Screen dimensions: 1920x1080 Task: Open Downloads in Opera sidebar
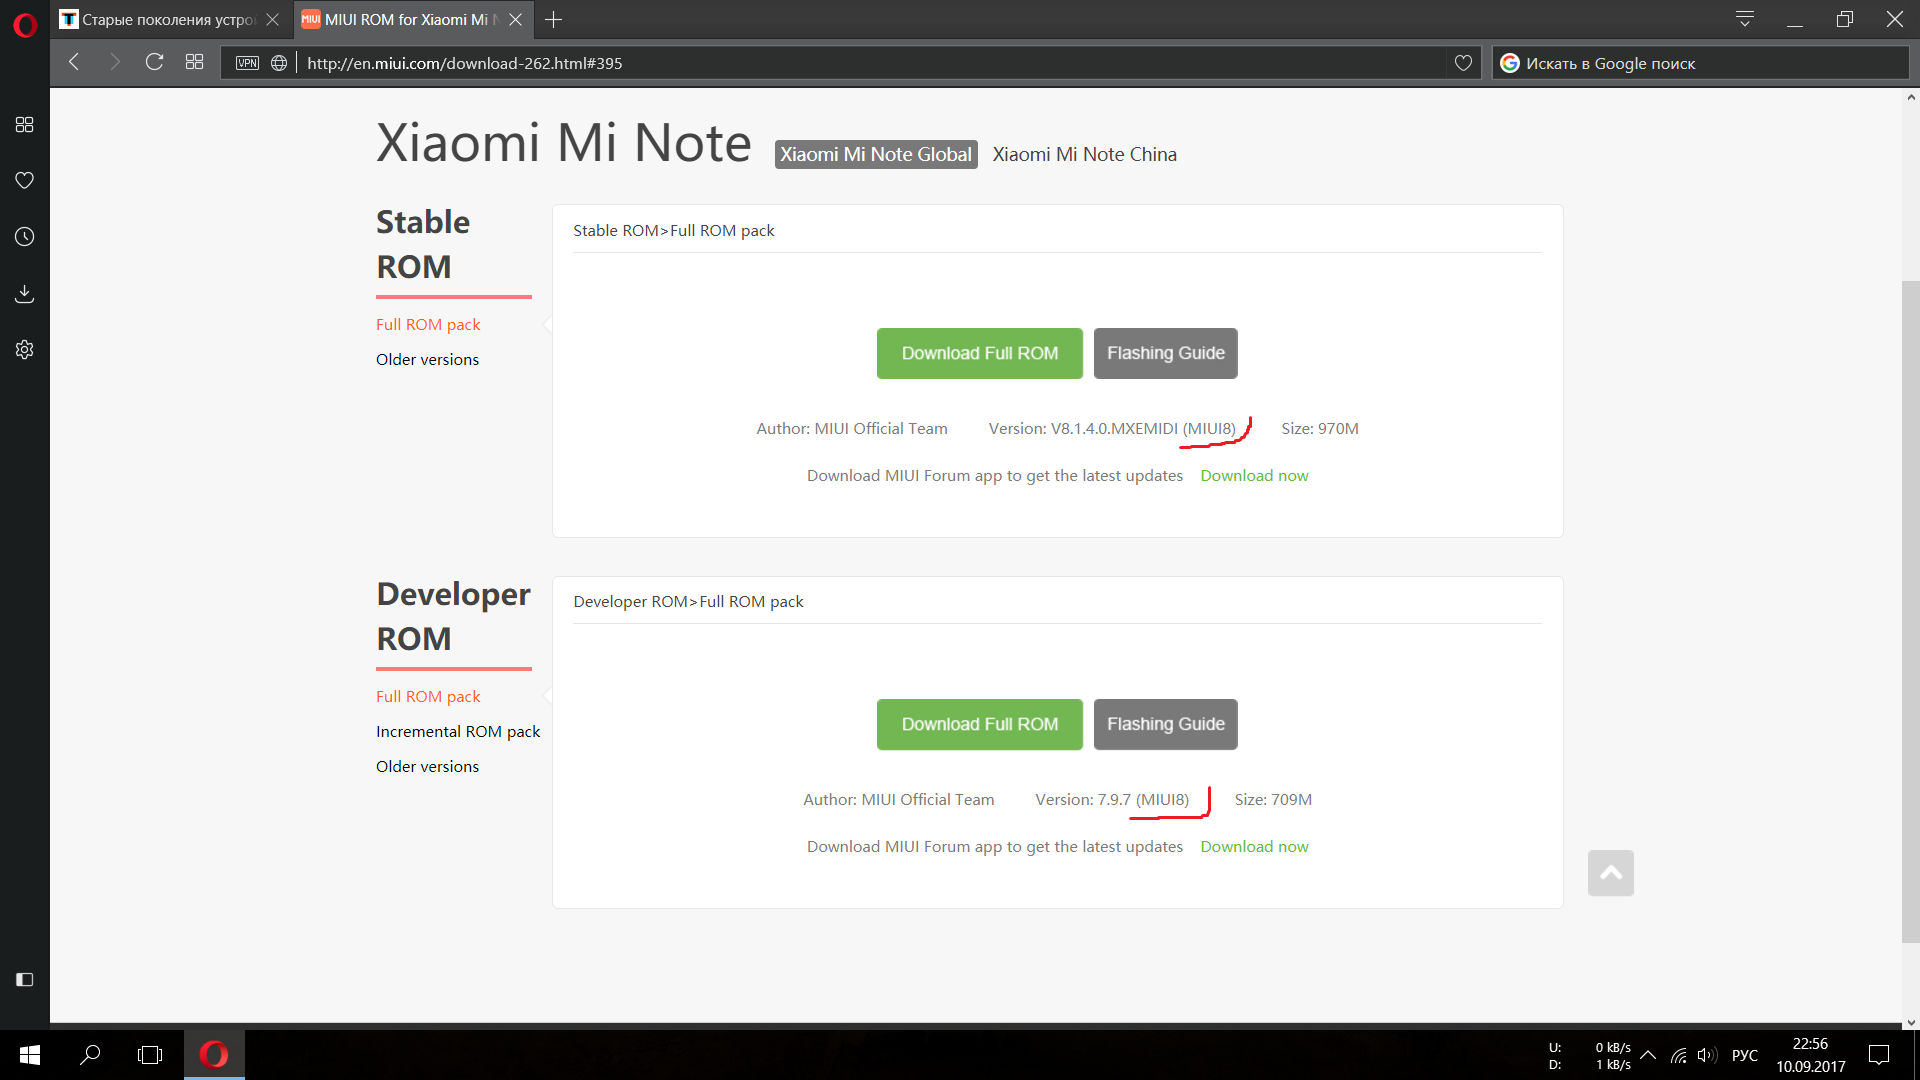25,293
